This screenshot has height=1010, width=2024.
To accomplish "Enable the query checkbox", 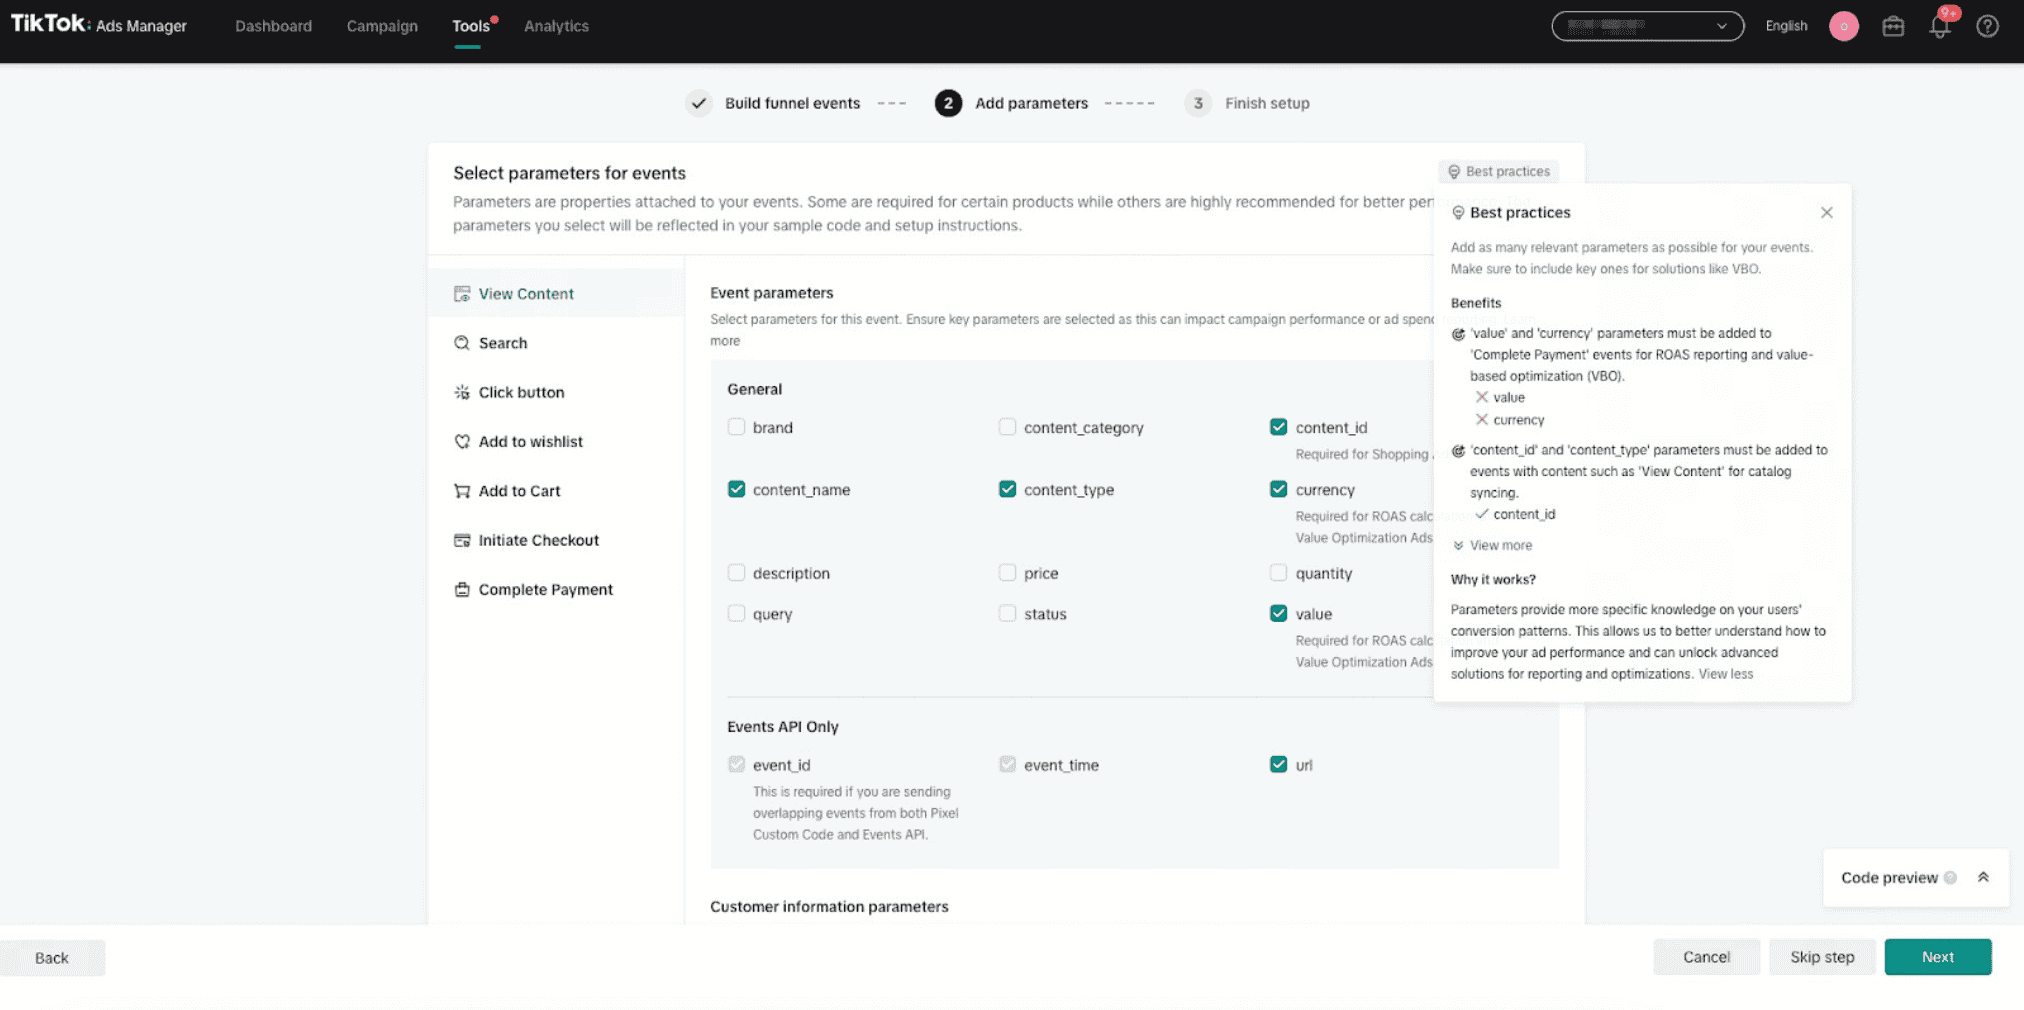I will [736, 614].
